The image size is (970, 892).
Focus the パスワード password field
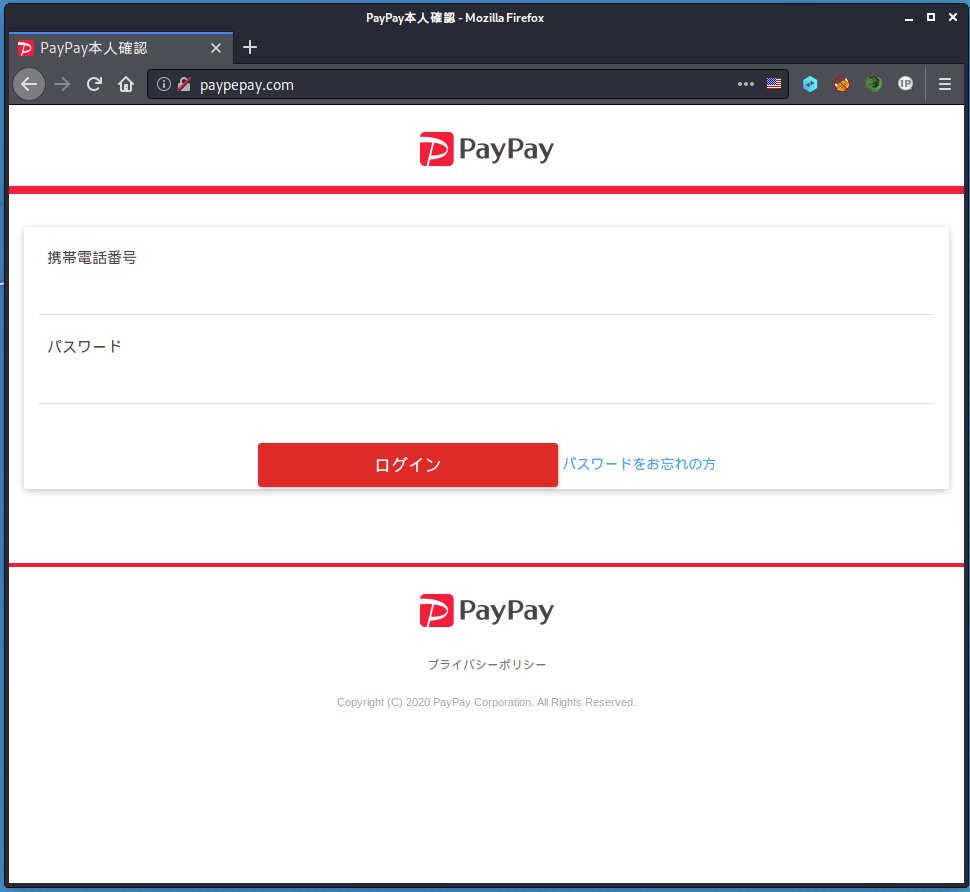click(486, 381)
